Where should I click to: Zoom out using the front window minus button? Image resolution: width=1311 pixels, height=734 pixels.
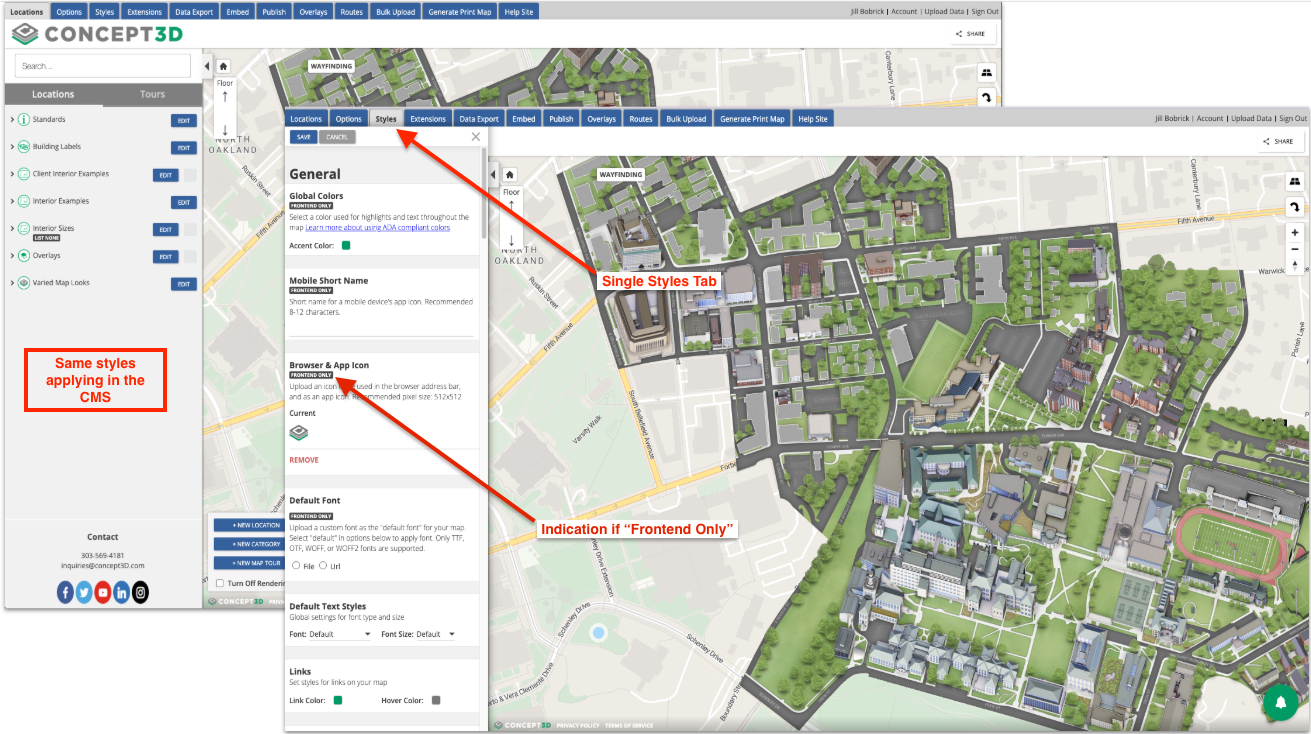[1295, 249]
